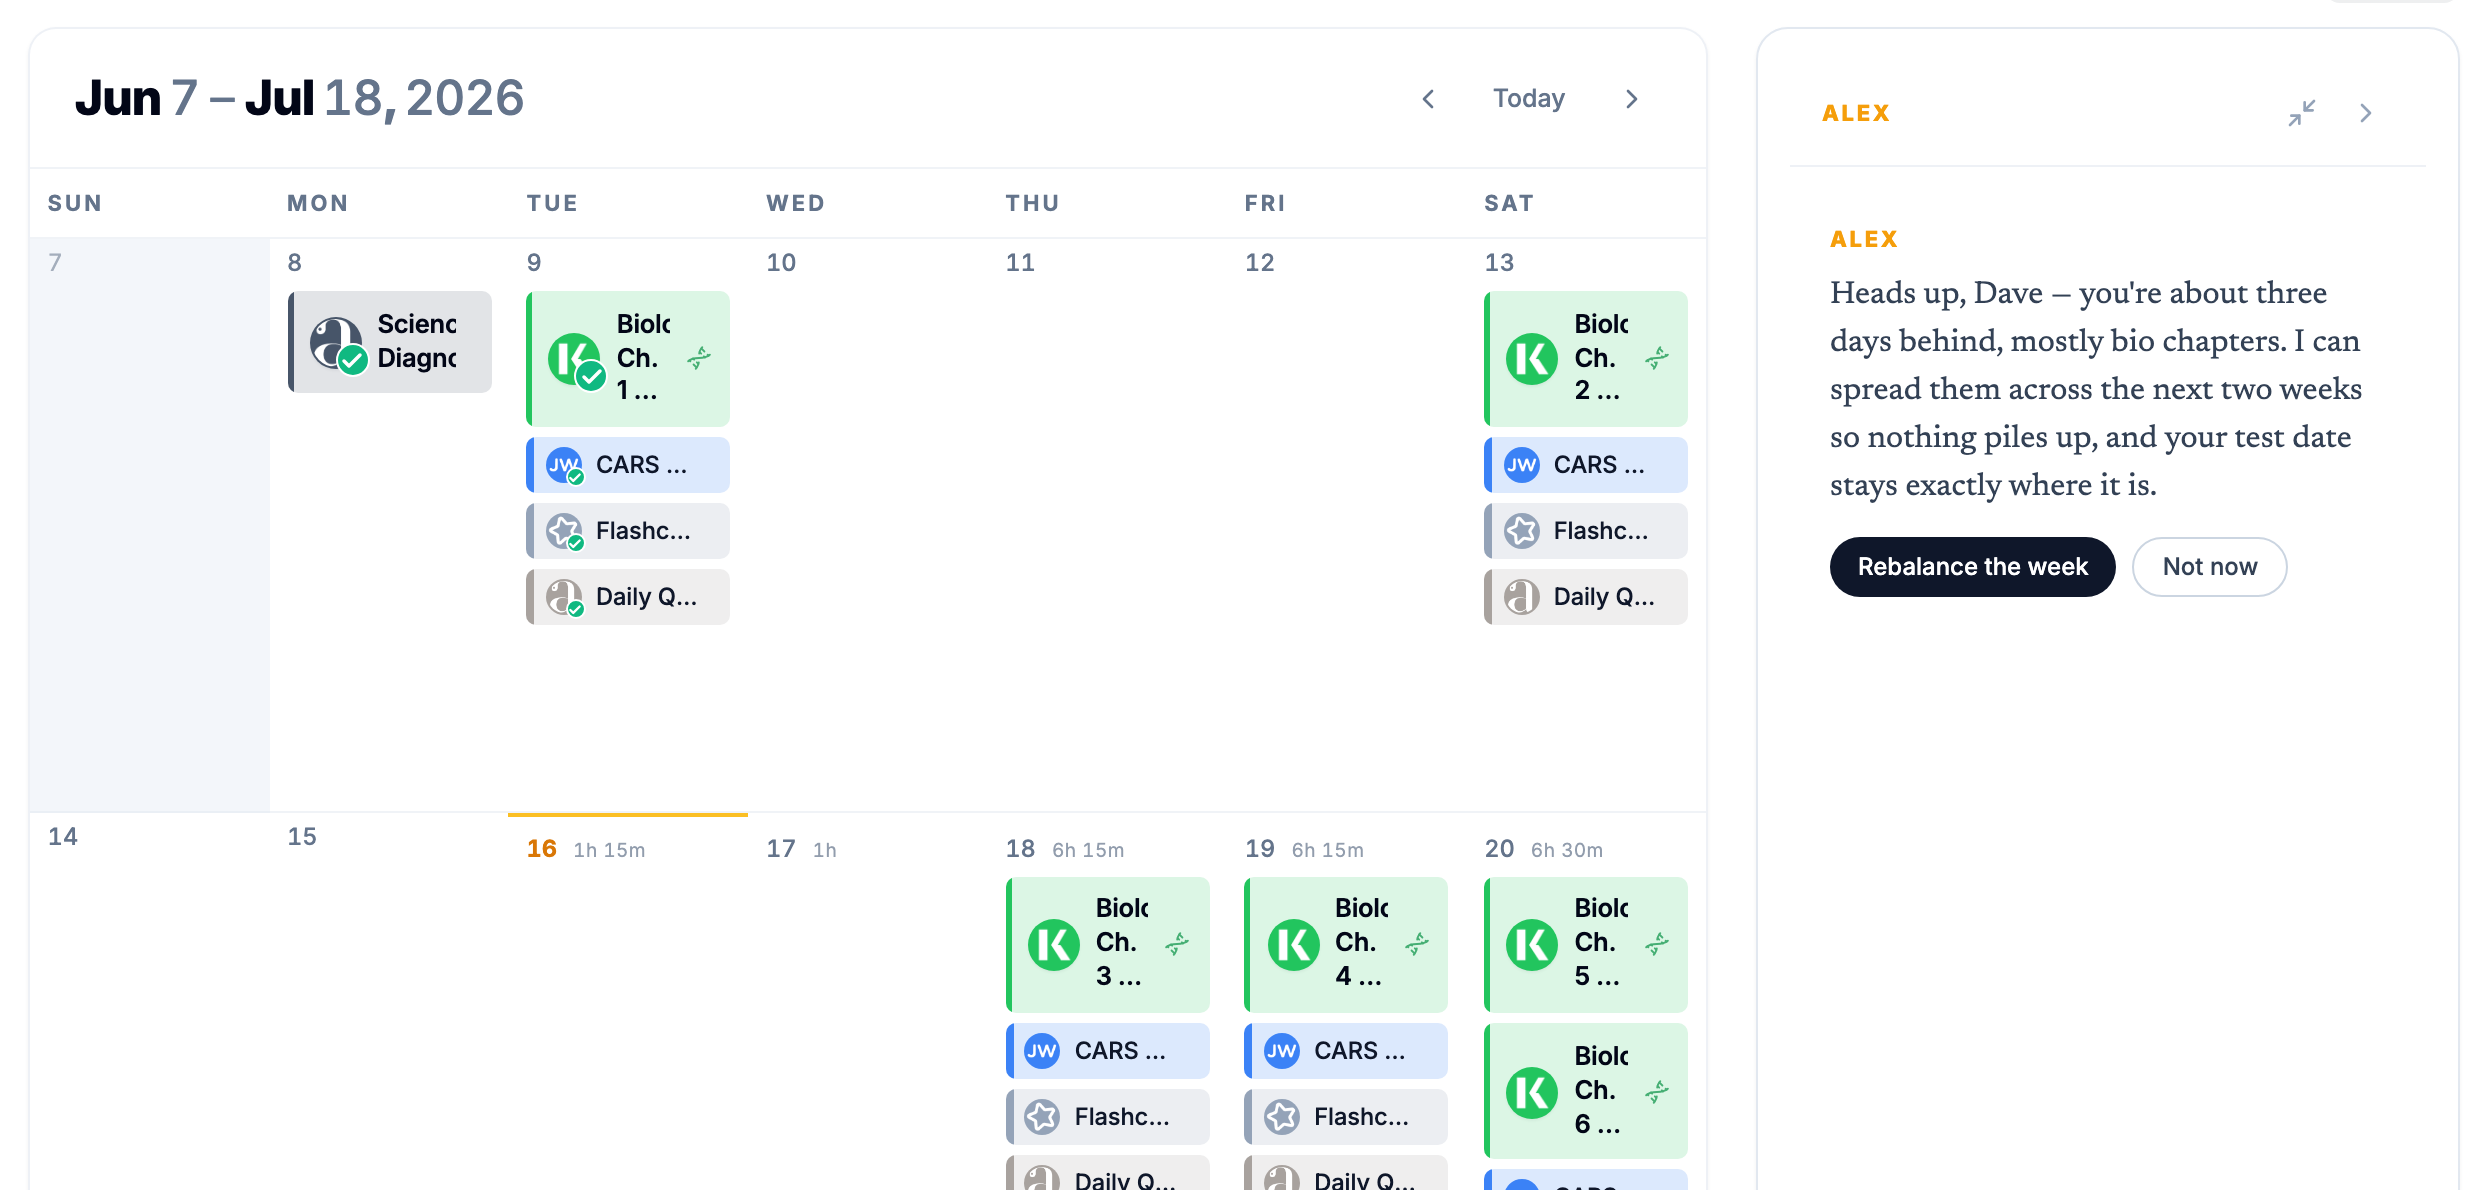2488x1190 pixels.
Task: Select date 17 with 1h label
Action: (781, 849)
